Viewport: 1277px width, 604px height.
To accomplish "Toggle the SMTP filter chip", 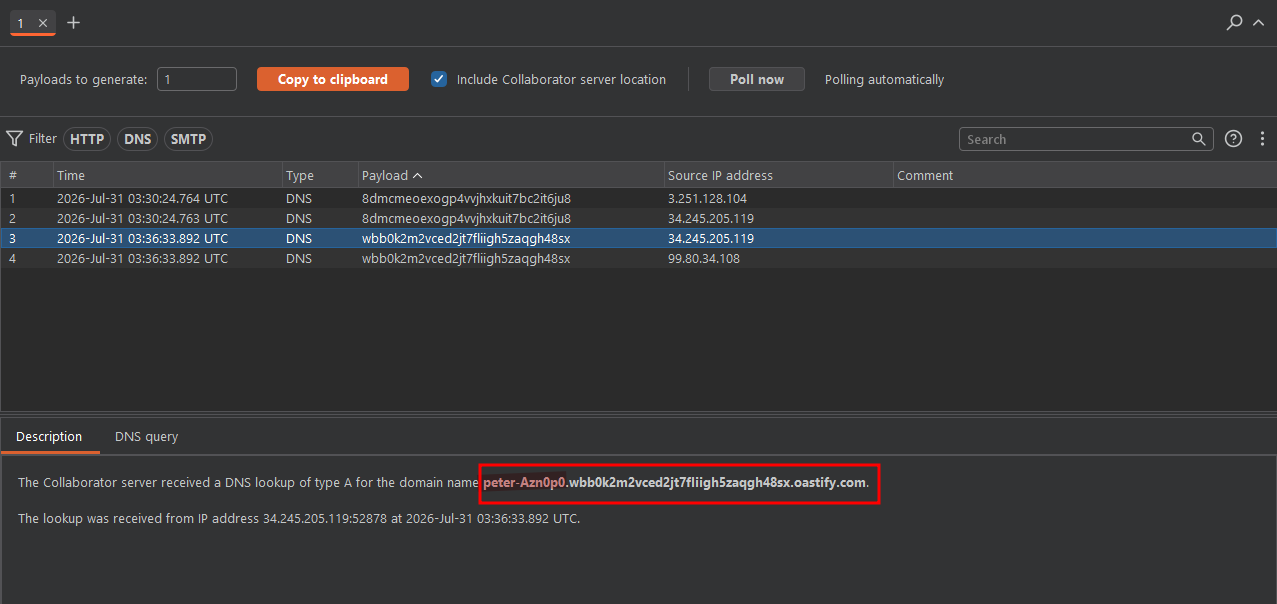I will pyautogui.click(x=188, y=139).
